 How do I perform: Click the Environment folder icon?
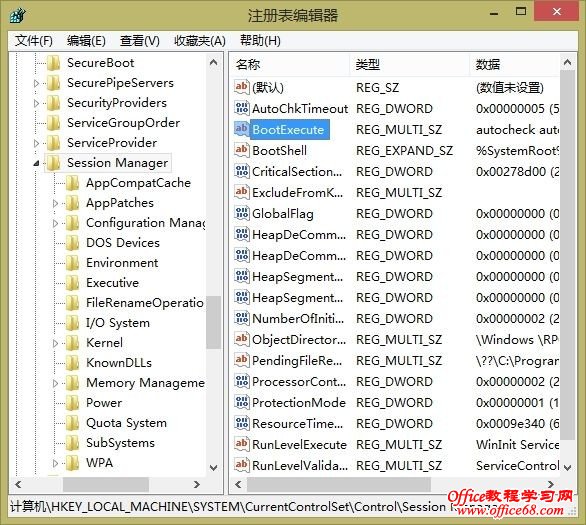tap(73, 263)
